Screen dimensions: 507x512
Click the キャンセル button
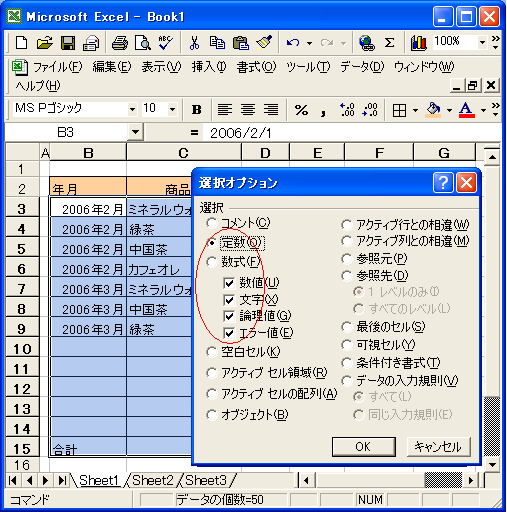(x=438, y=447)
